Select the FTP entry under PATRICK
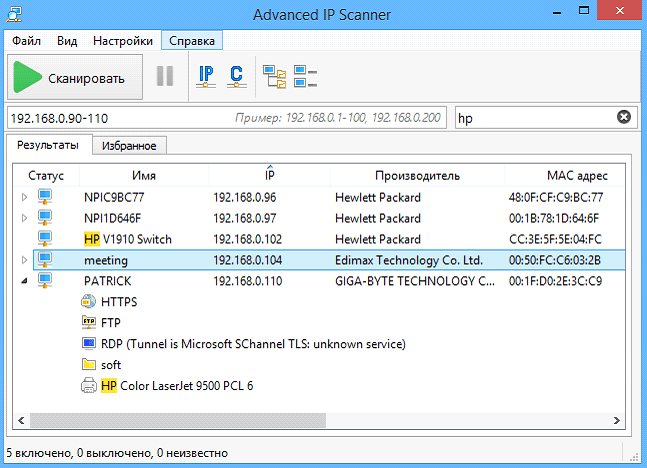The height and width of the screenshot is (468, 647). [x=111, y=323]
